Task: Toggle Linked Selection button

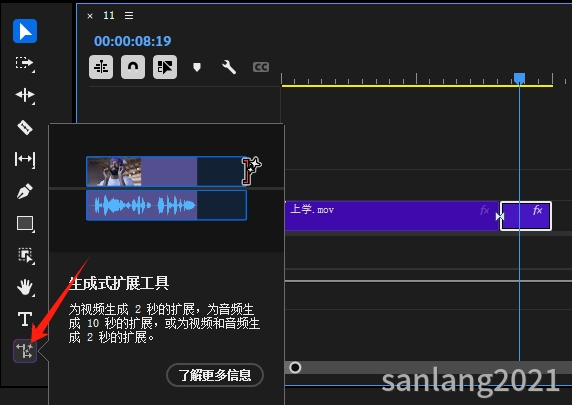Action: [165, 67]
